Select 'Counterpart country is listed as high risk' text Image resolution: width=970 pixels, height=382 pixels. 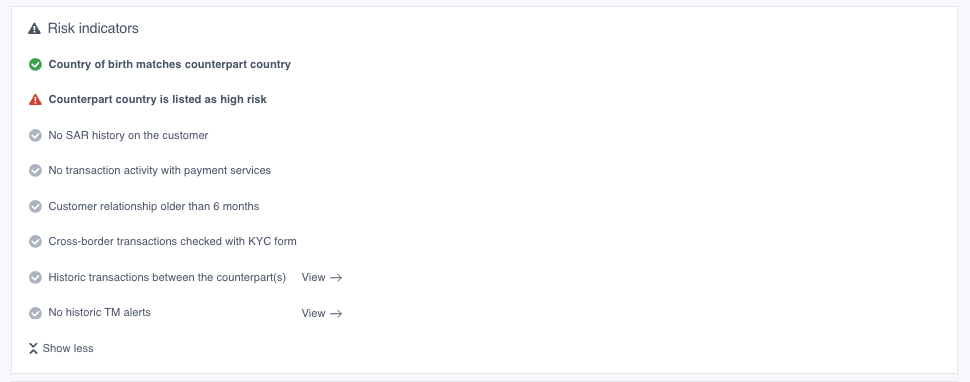coord(158,100)
